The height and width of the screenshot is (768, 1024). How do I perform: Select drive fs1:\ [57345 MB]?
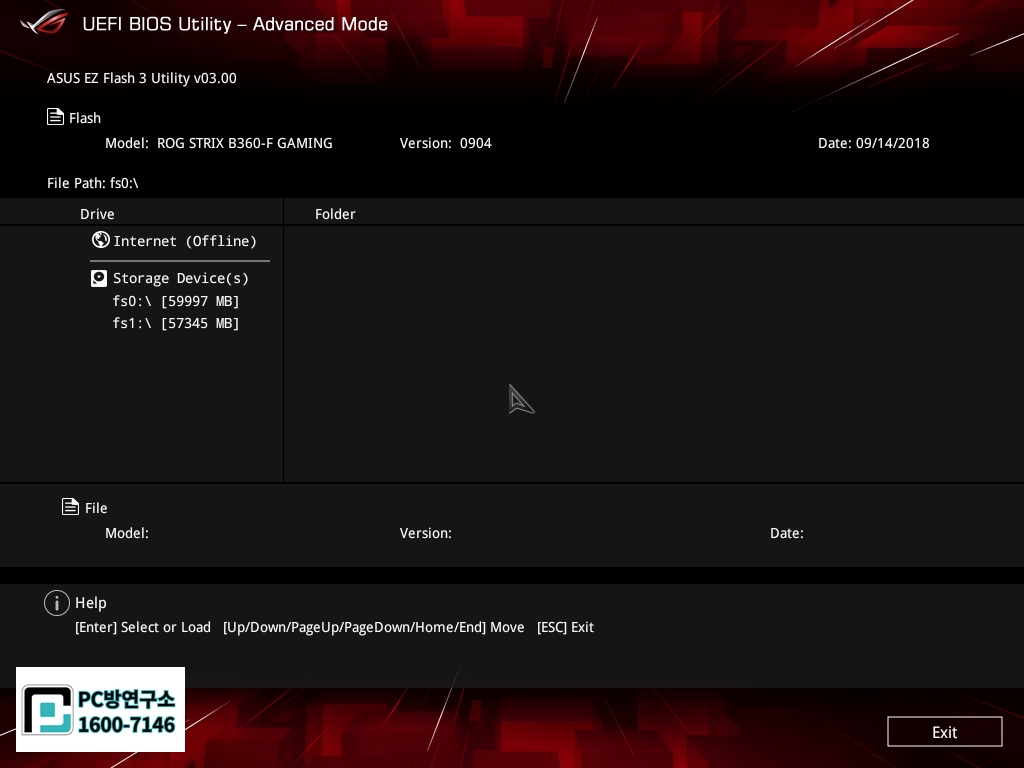pyautogui.click(x=176, y=323)
